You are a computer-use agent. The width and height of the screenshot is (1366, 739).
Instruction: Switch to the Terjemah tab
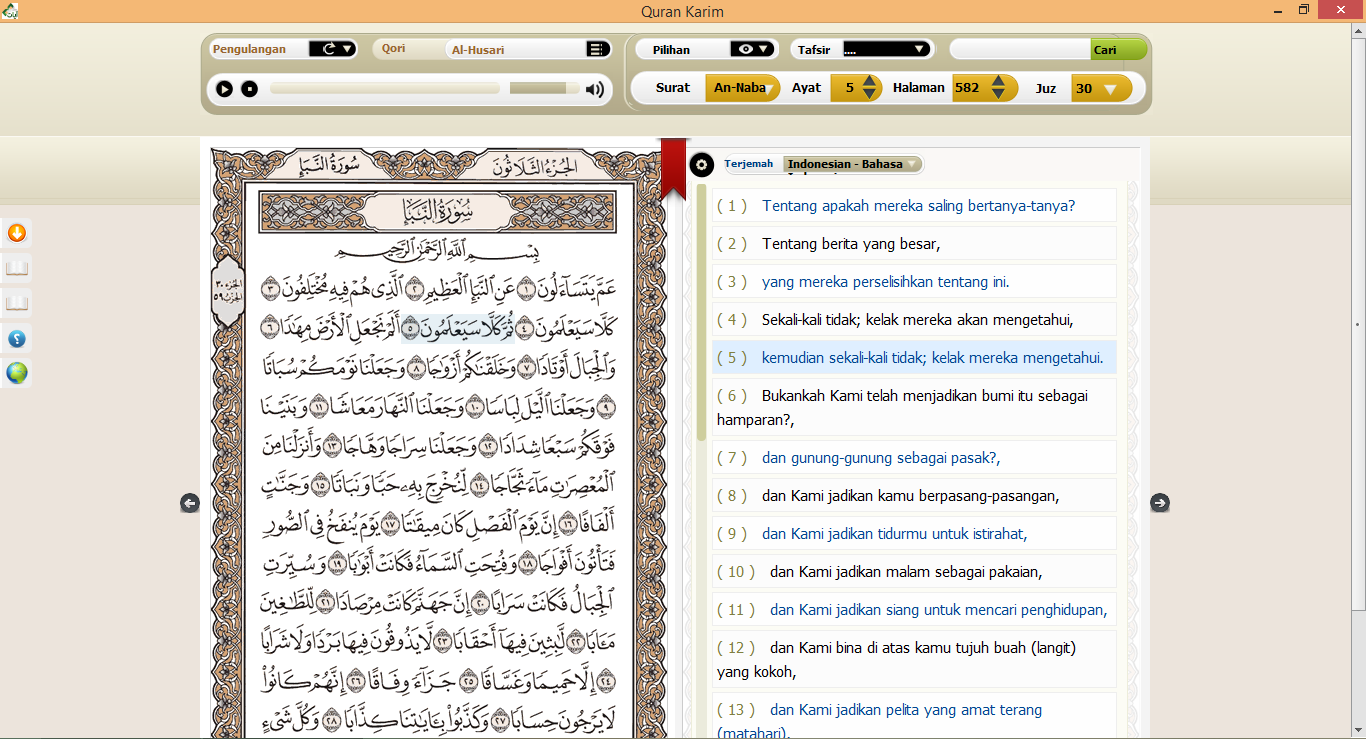point(751,163)
